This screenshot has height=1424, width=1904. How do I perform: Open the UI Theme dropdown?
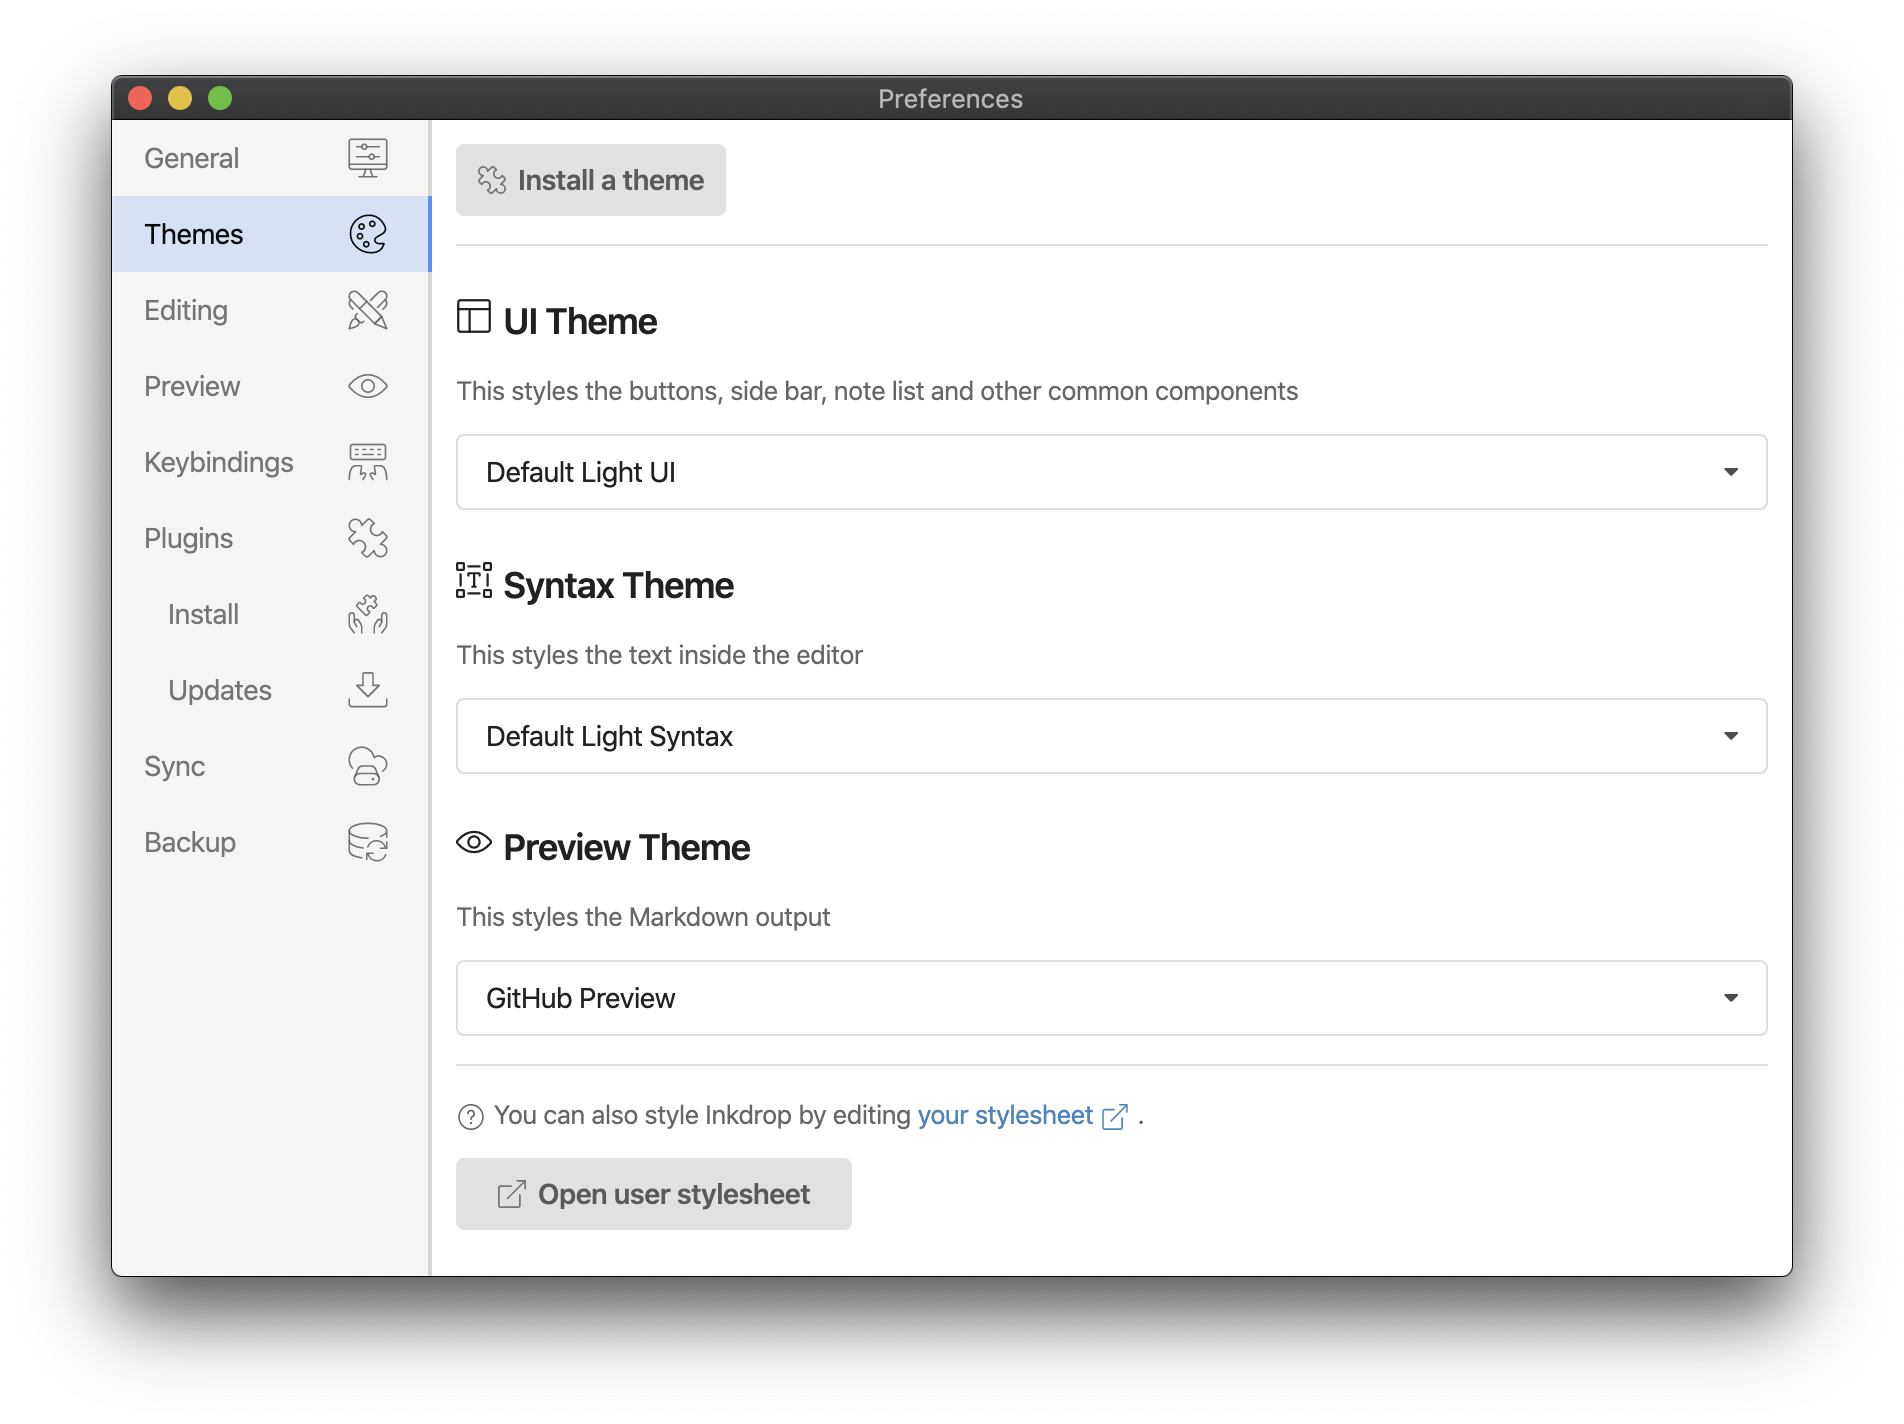[x=1111, y=472]
